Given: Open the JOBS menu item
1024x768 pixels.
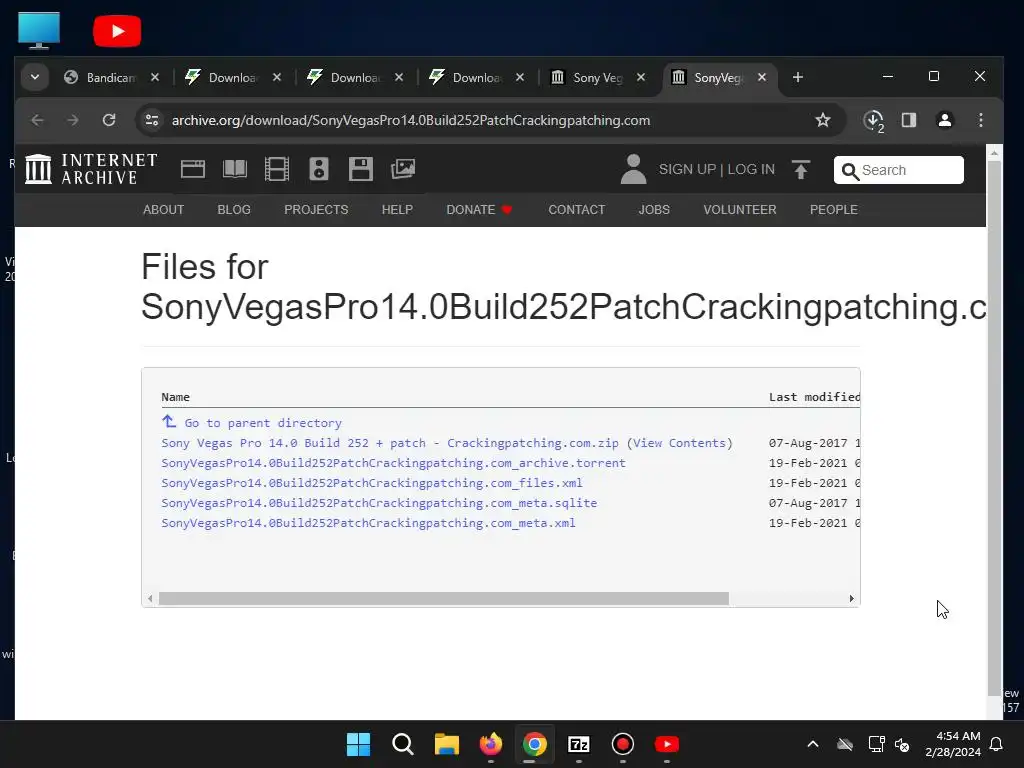Looking at the screenshot, I should click(654, 210).
